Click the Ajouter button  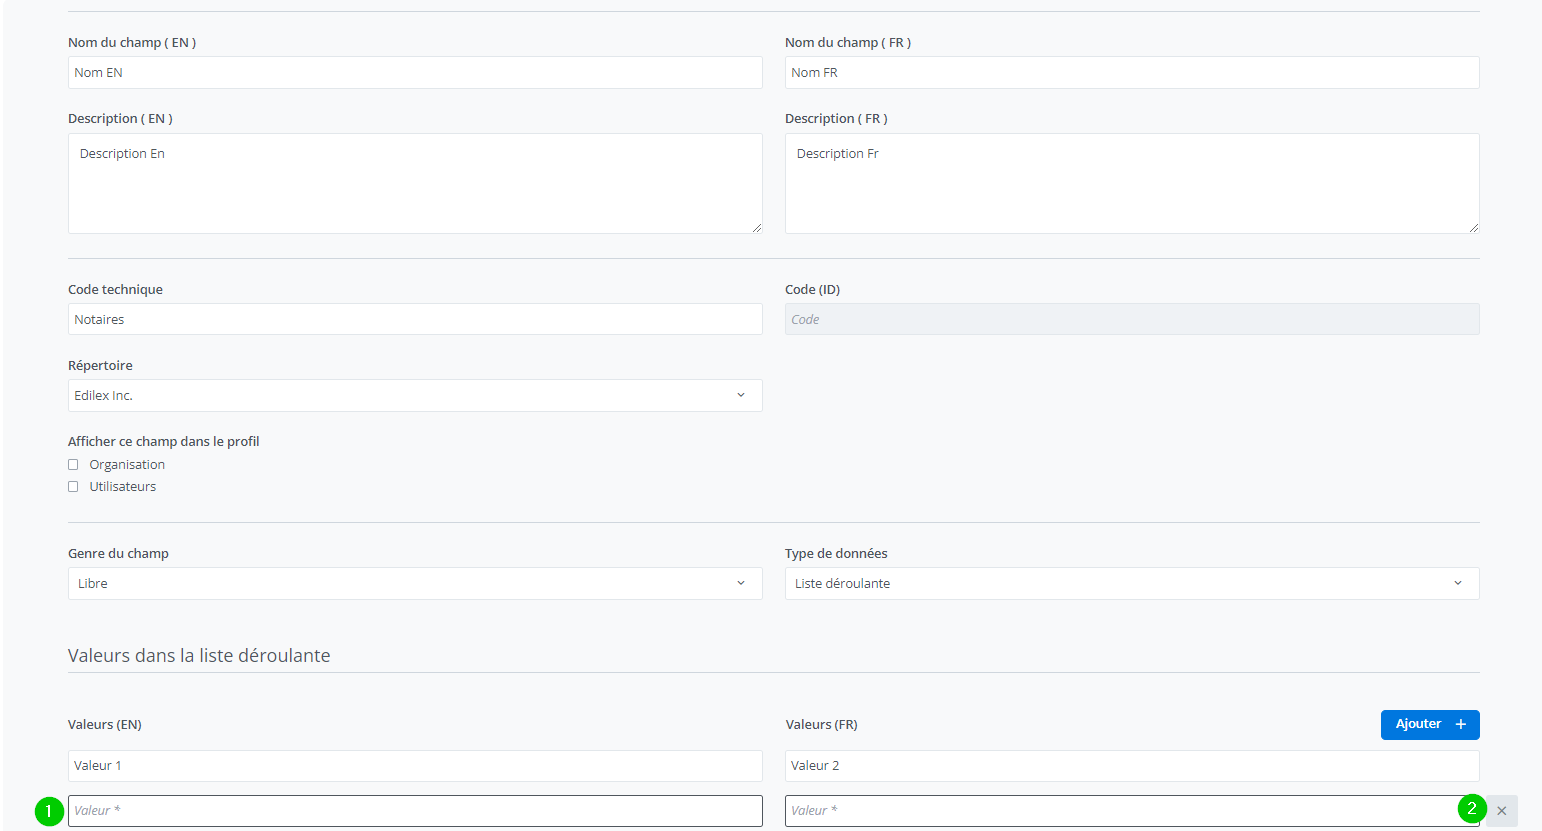(1429, 724)
